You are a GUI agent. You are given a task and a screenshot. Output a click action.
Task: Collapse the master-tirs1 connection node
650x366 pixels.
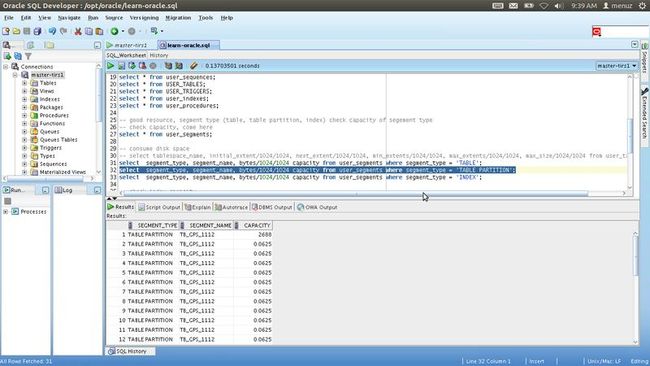[15, 75]
